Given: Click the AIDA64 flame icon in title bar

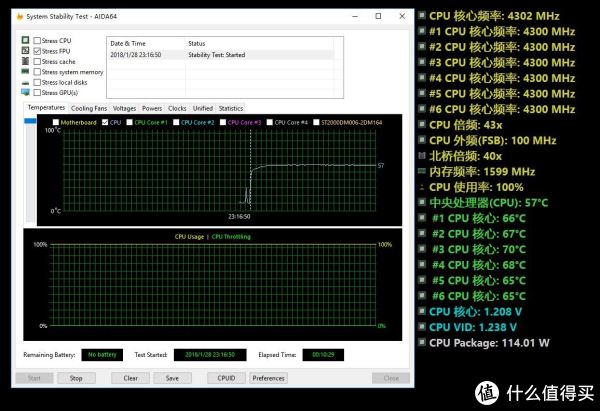Looking at the screenshot, I should (x=20, y=17).
